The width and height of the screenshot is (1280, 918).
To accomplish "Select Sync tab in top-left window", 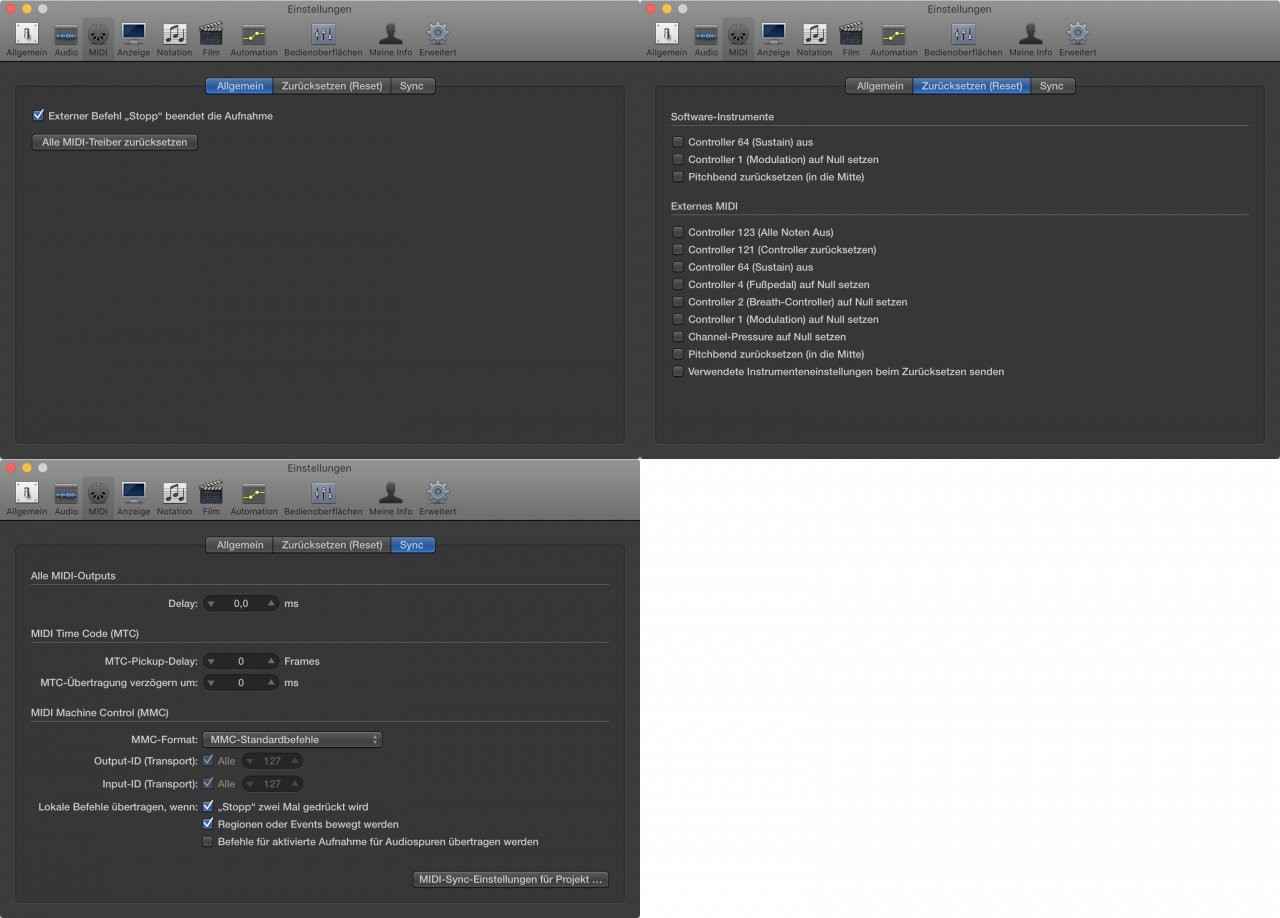I will coord(412,86).
